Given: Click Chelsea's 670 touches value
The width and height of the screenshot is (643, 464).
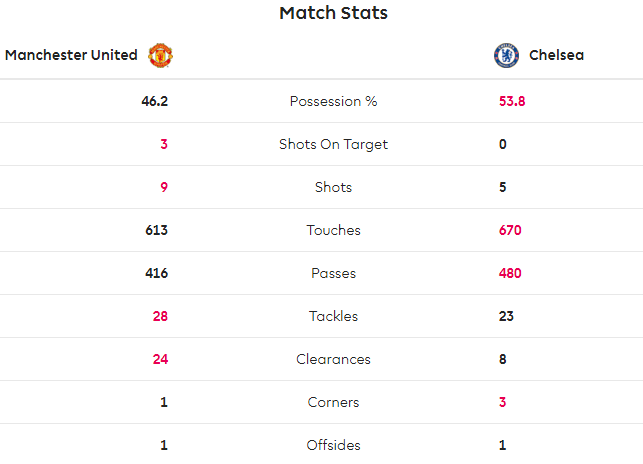Looking at the screenshot, I should pyautogui.click(x=510, y=230).
